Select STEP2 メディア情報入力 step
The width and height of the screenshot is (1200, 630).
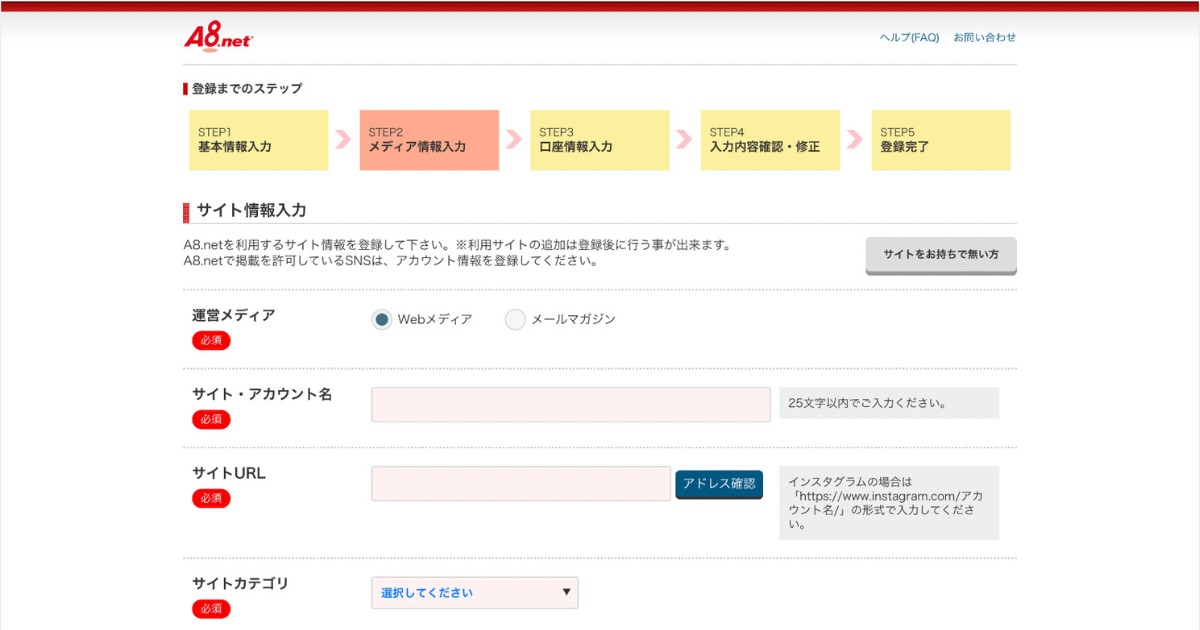(x=429, y=140)
